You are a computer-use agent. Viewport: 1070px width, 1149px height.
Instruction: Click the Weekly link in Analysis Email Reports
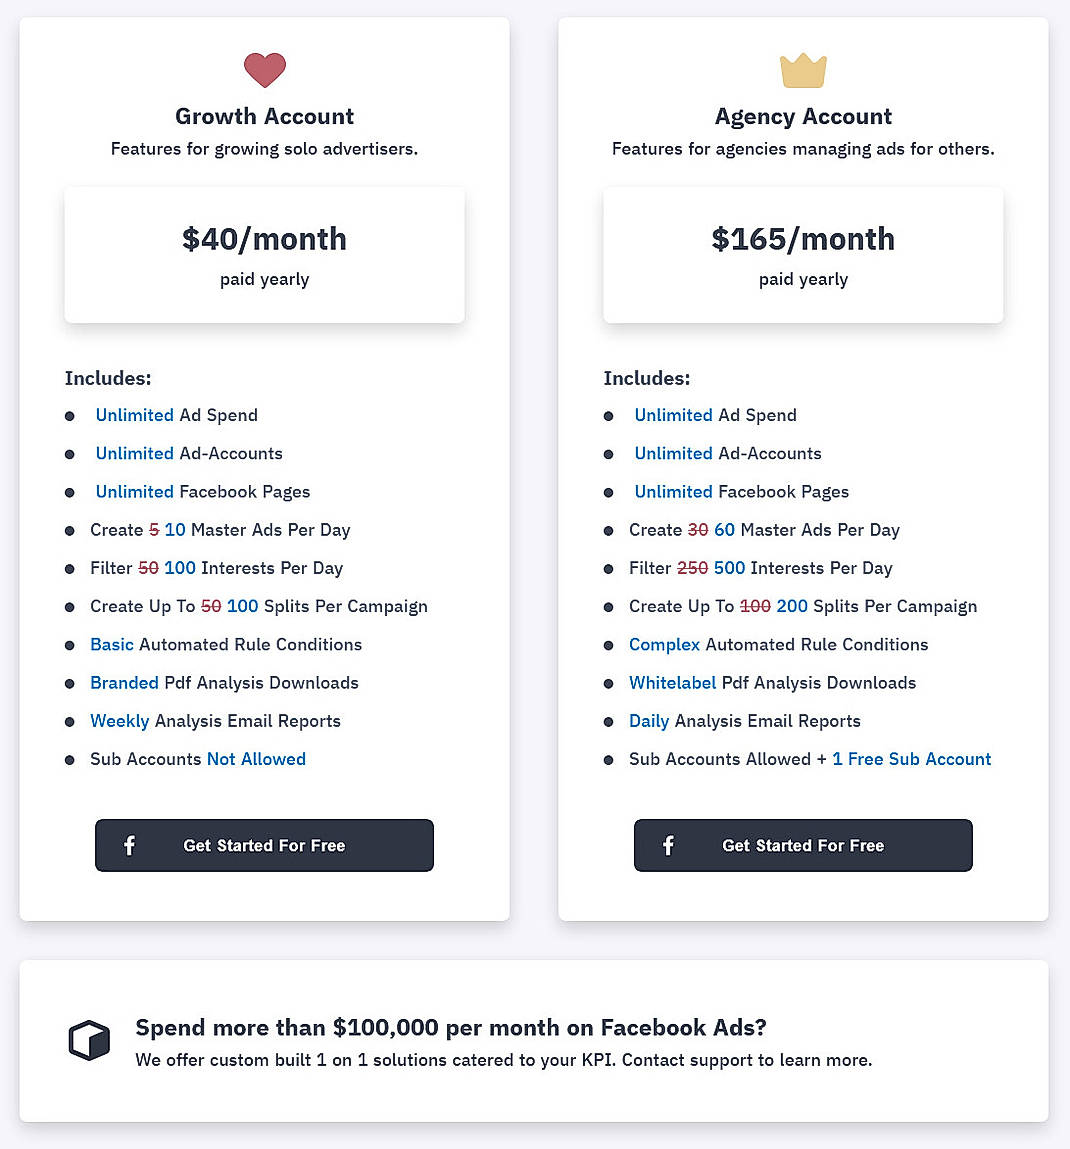119,721
